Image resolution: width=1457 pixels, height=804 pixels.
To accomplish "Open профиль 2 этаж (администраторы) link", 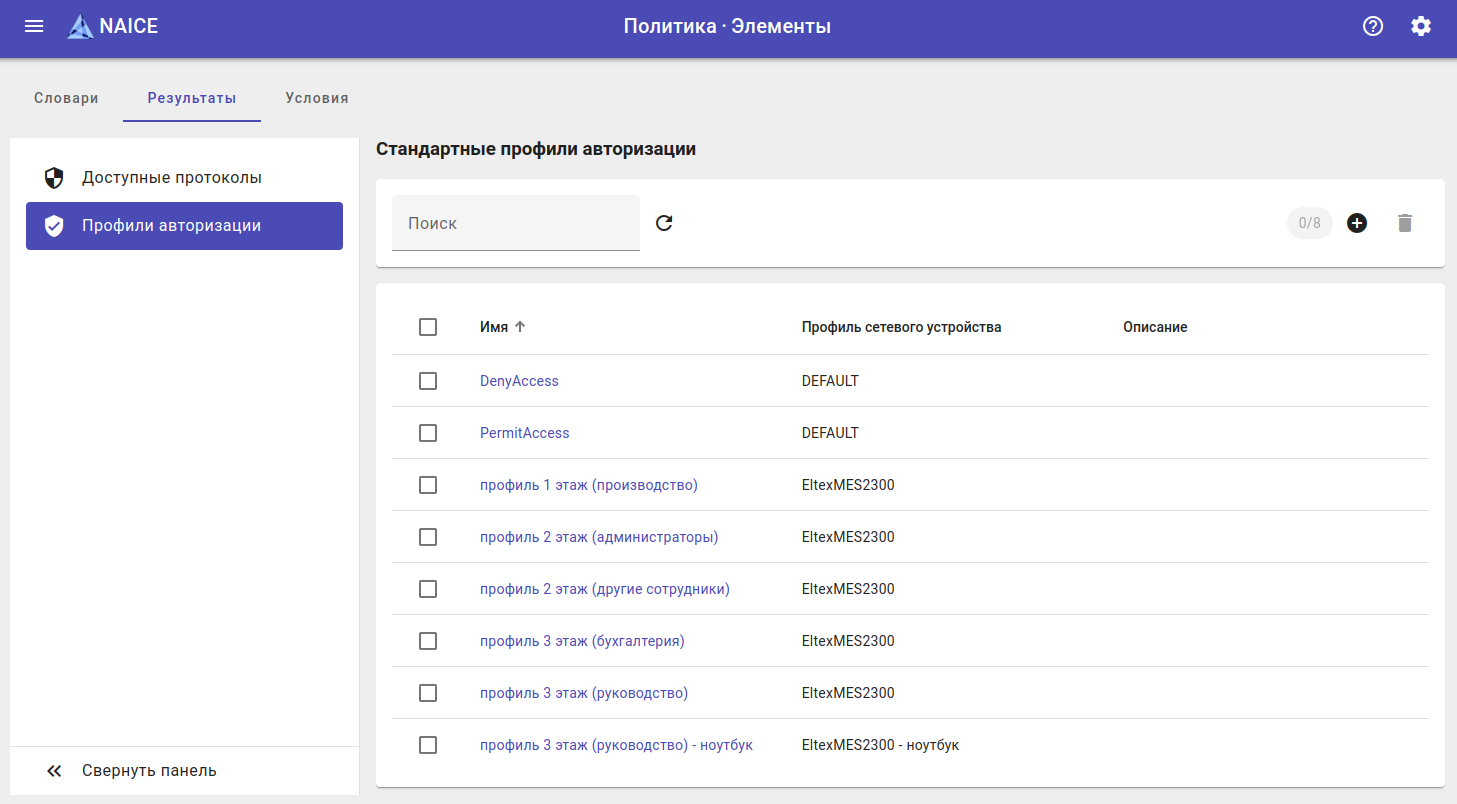I will coord(599,537).
